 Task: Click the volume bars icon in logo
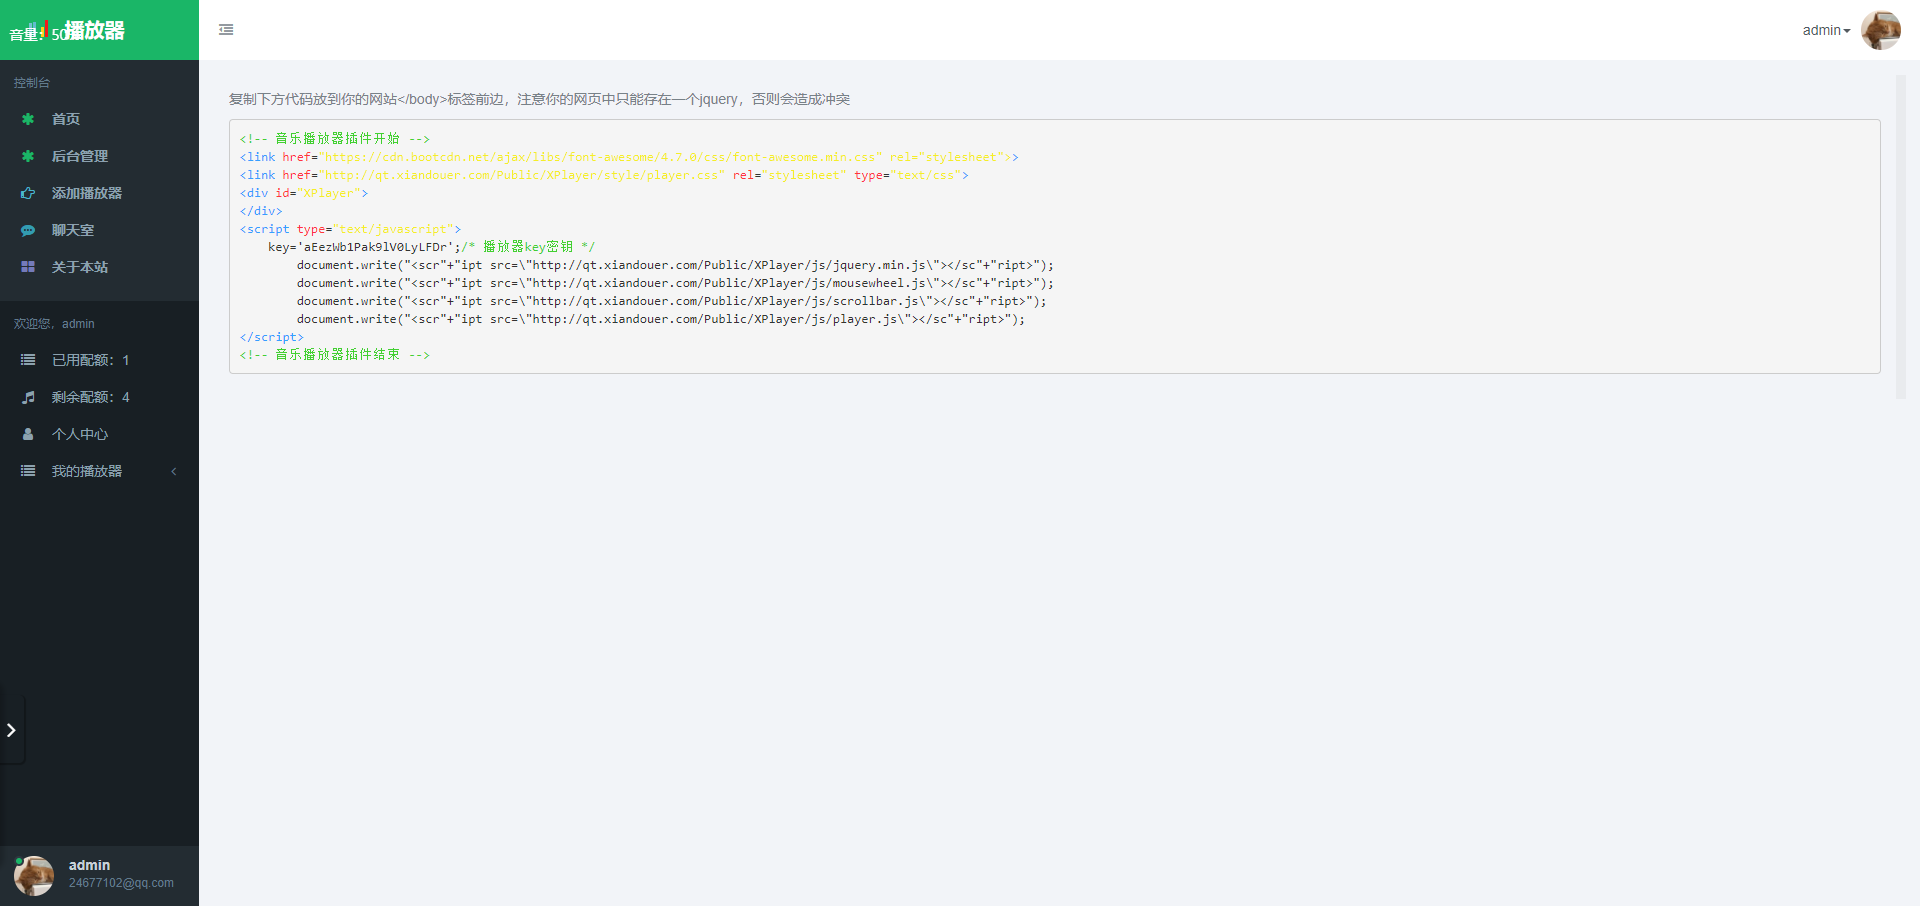(x=38, y=30)
